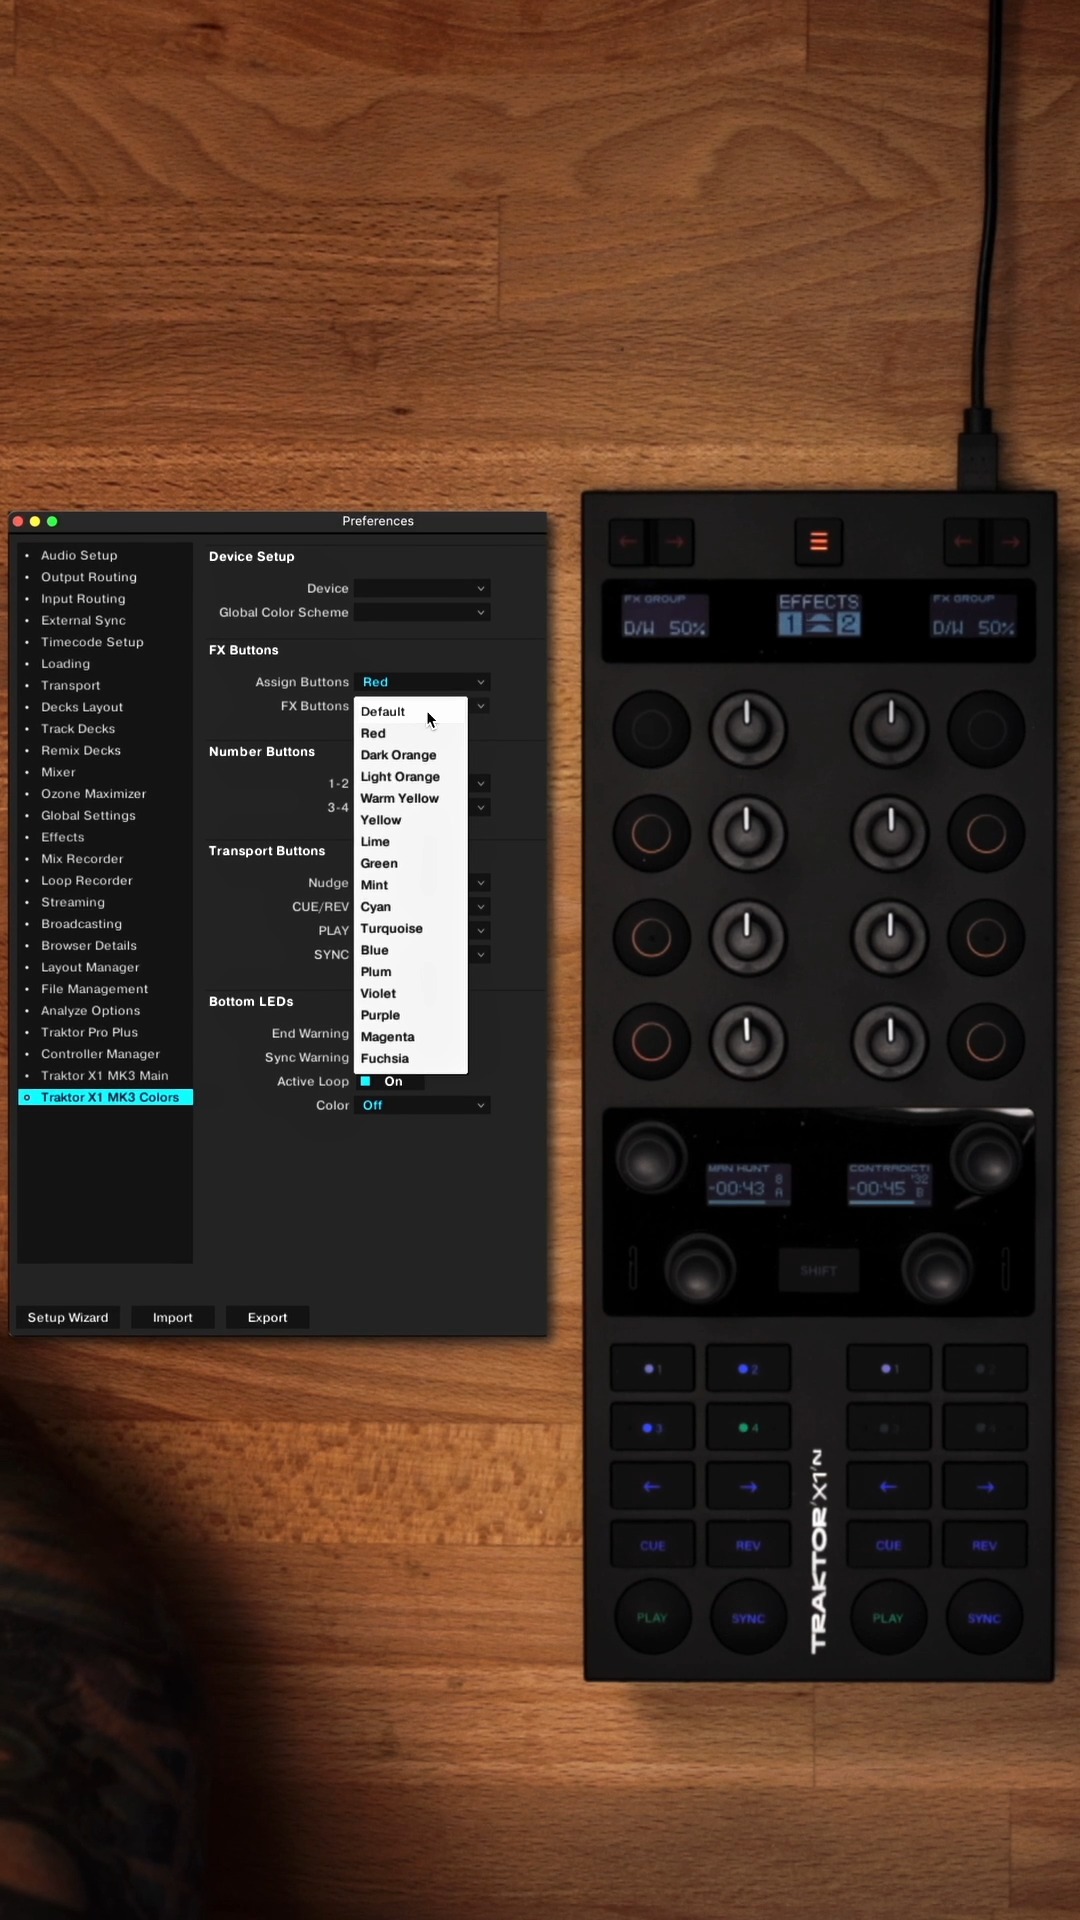Choose Purple from the color list
Screen dimensions: 1080x1920
pyautogui.click(x=411, y=1015)
